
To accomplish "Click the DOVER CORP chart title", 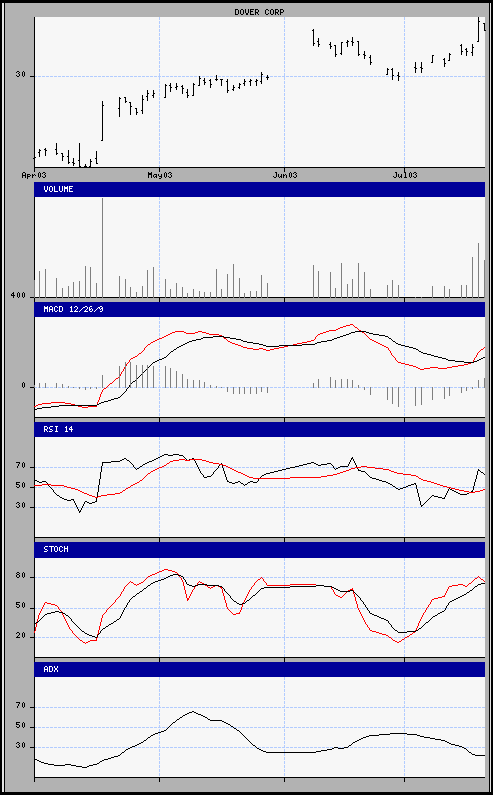I will click(259, 12).
